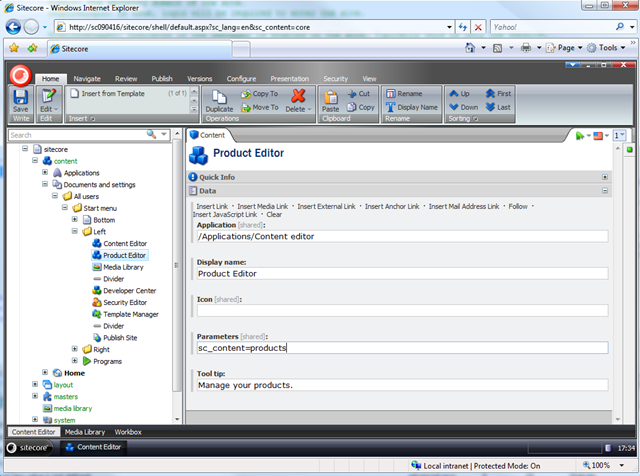Click into the Icon field
Viewport: 640px width, 476px height.
[402, 311]
